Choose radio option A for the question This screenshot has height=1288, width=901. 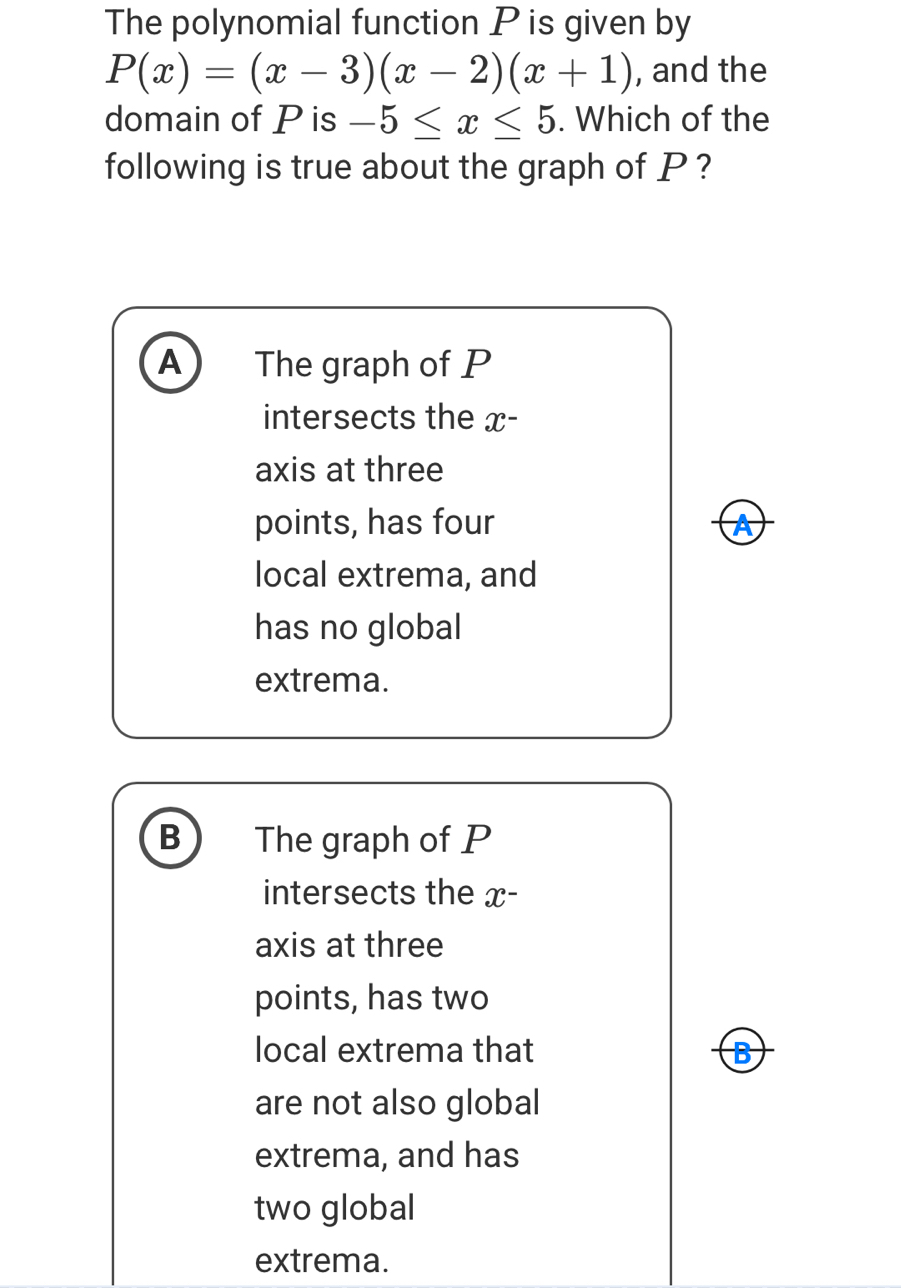pyautogui.click(x=171, y=362)
